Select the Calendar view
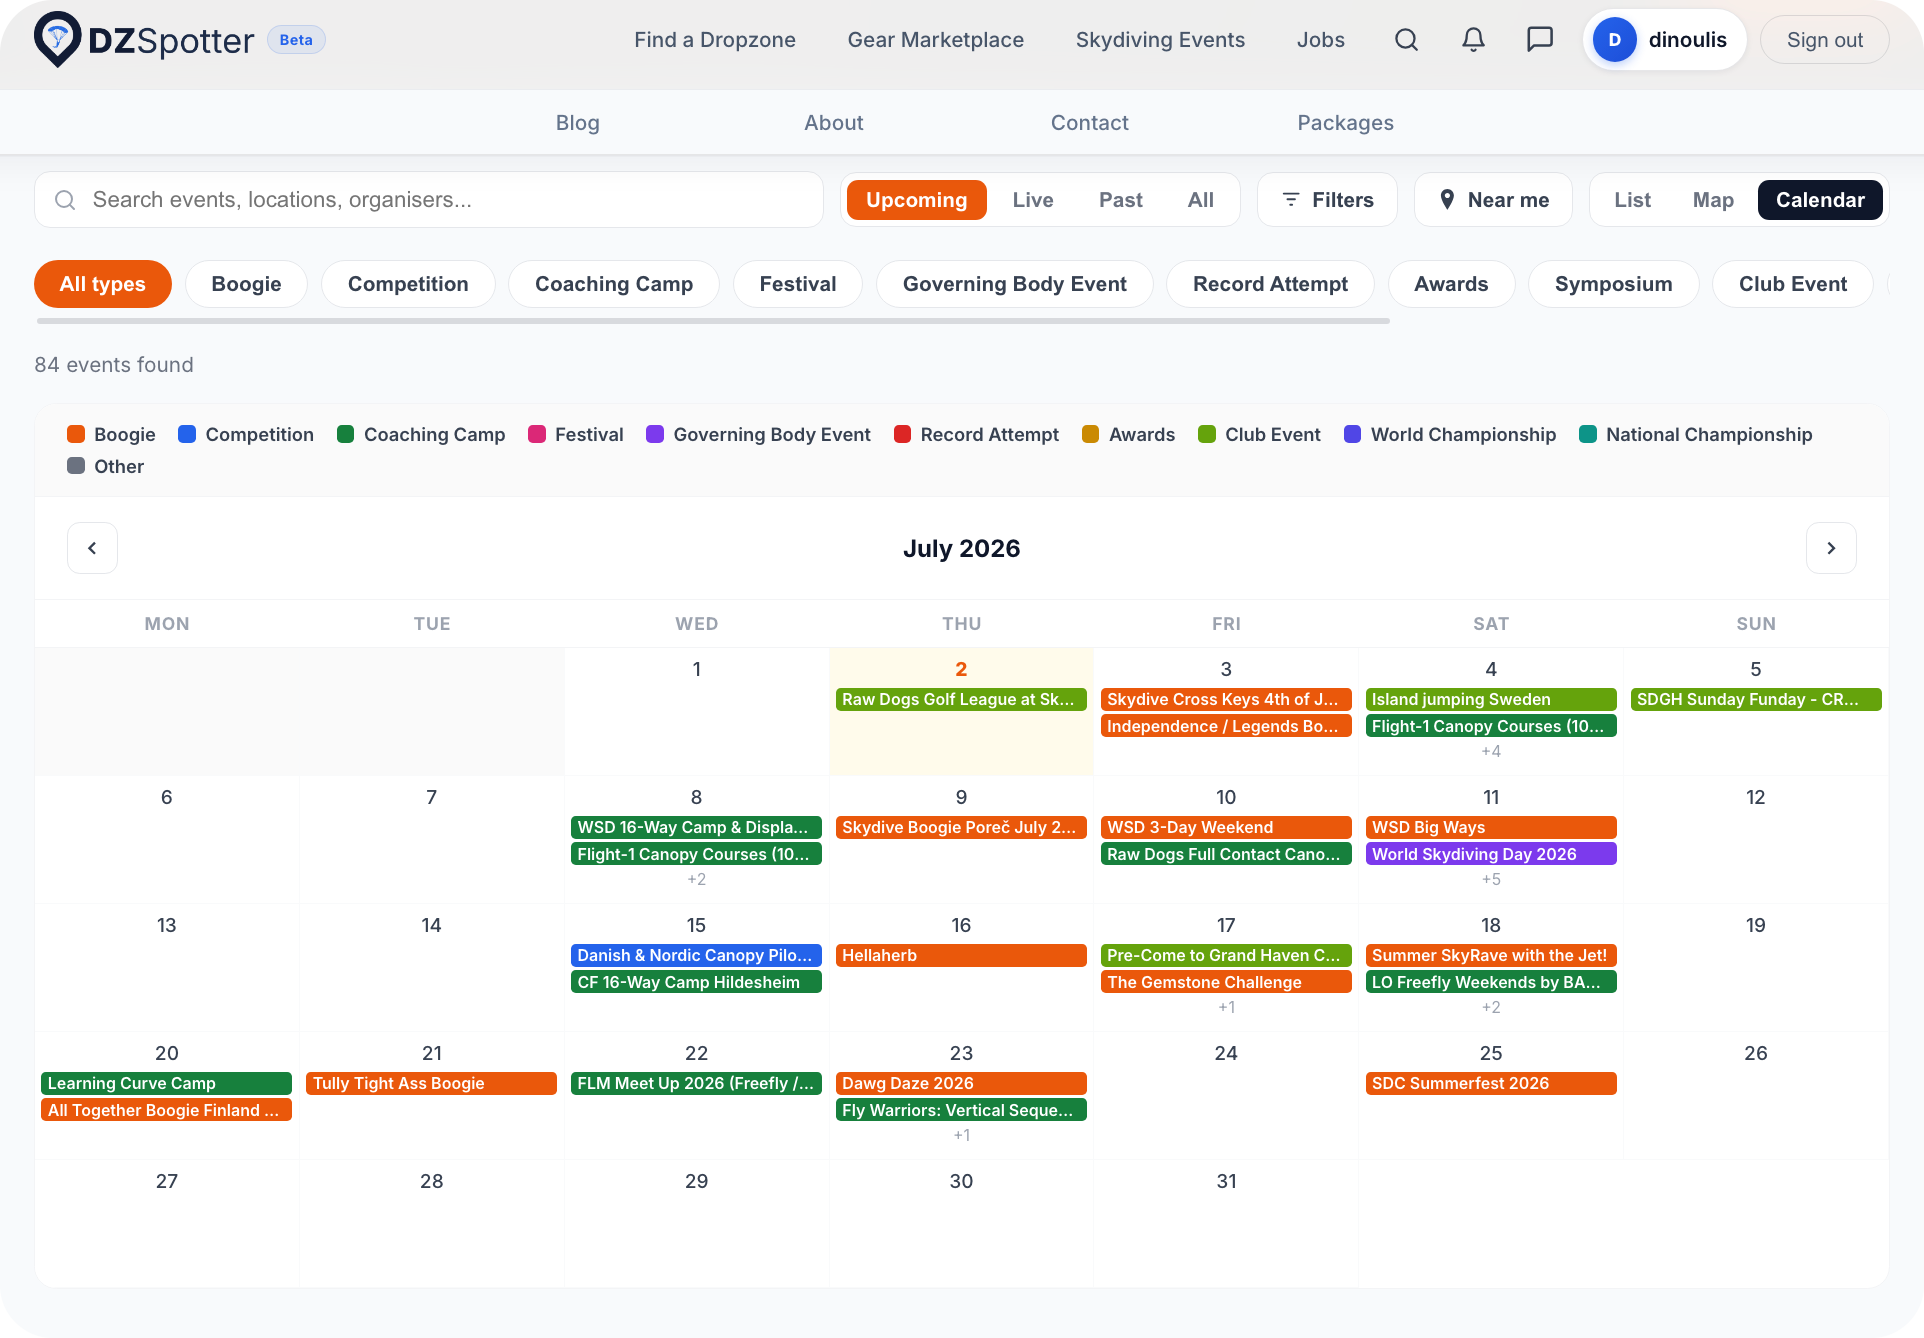 (x=1820, y=200)
